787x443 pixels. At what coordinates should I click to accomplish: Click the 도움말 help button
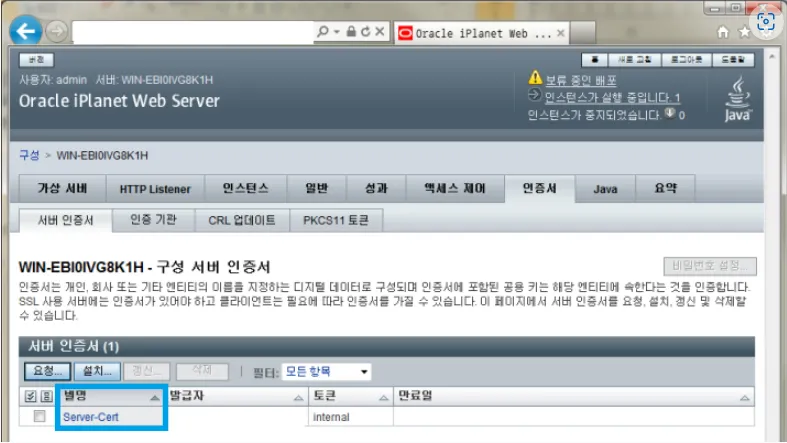coord(733,60)
